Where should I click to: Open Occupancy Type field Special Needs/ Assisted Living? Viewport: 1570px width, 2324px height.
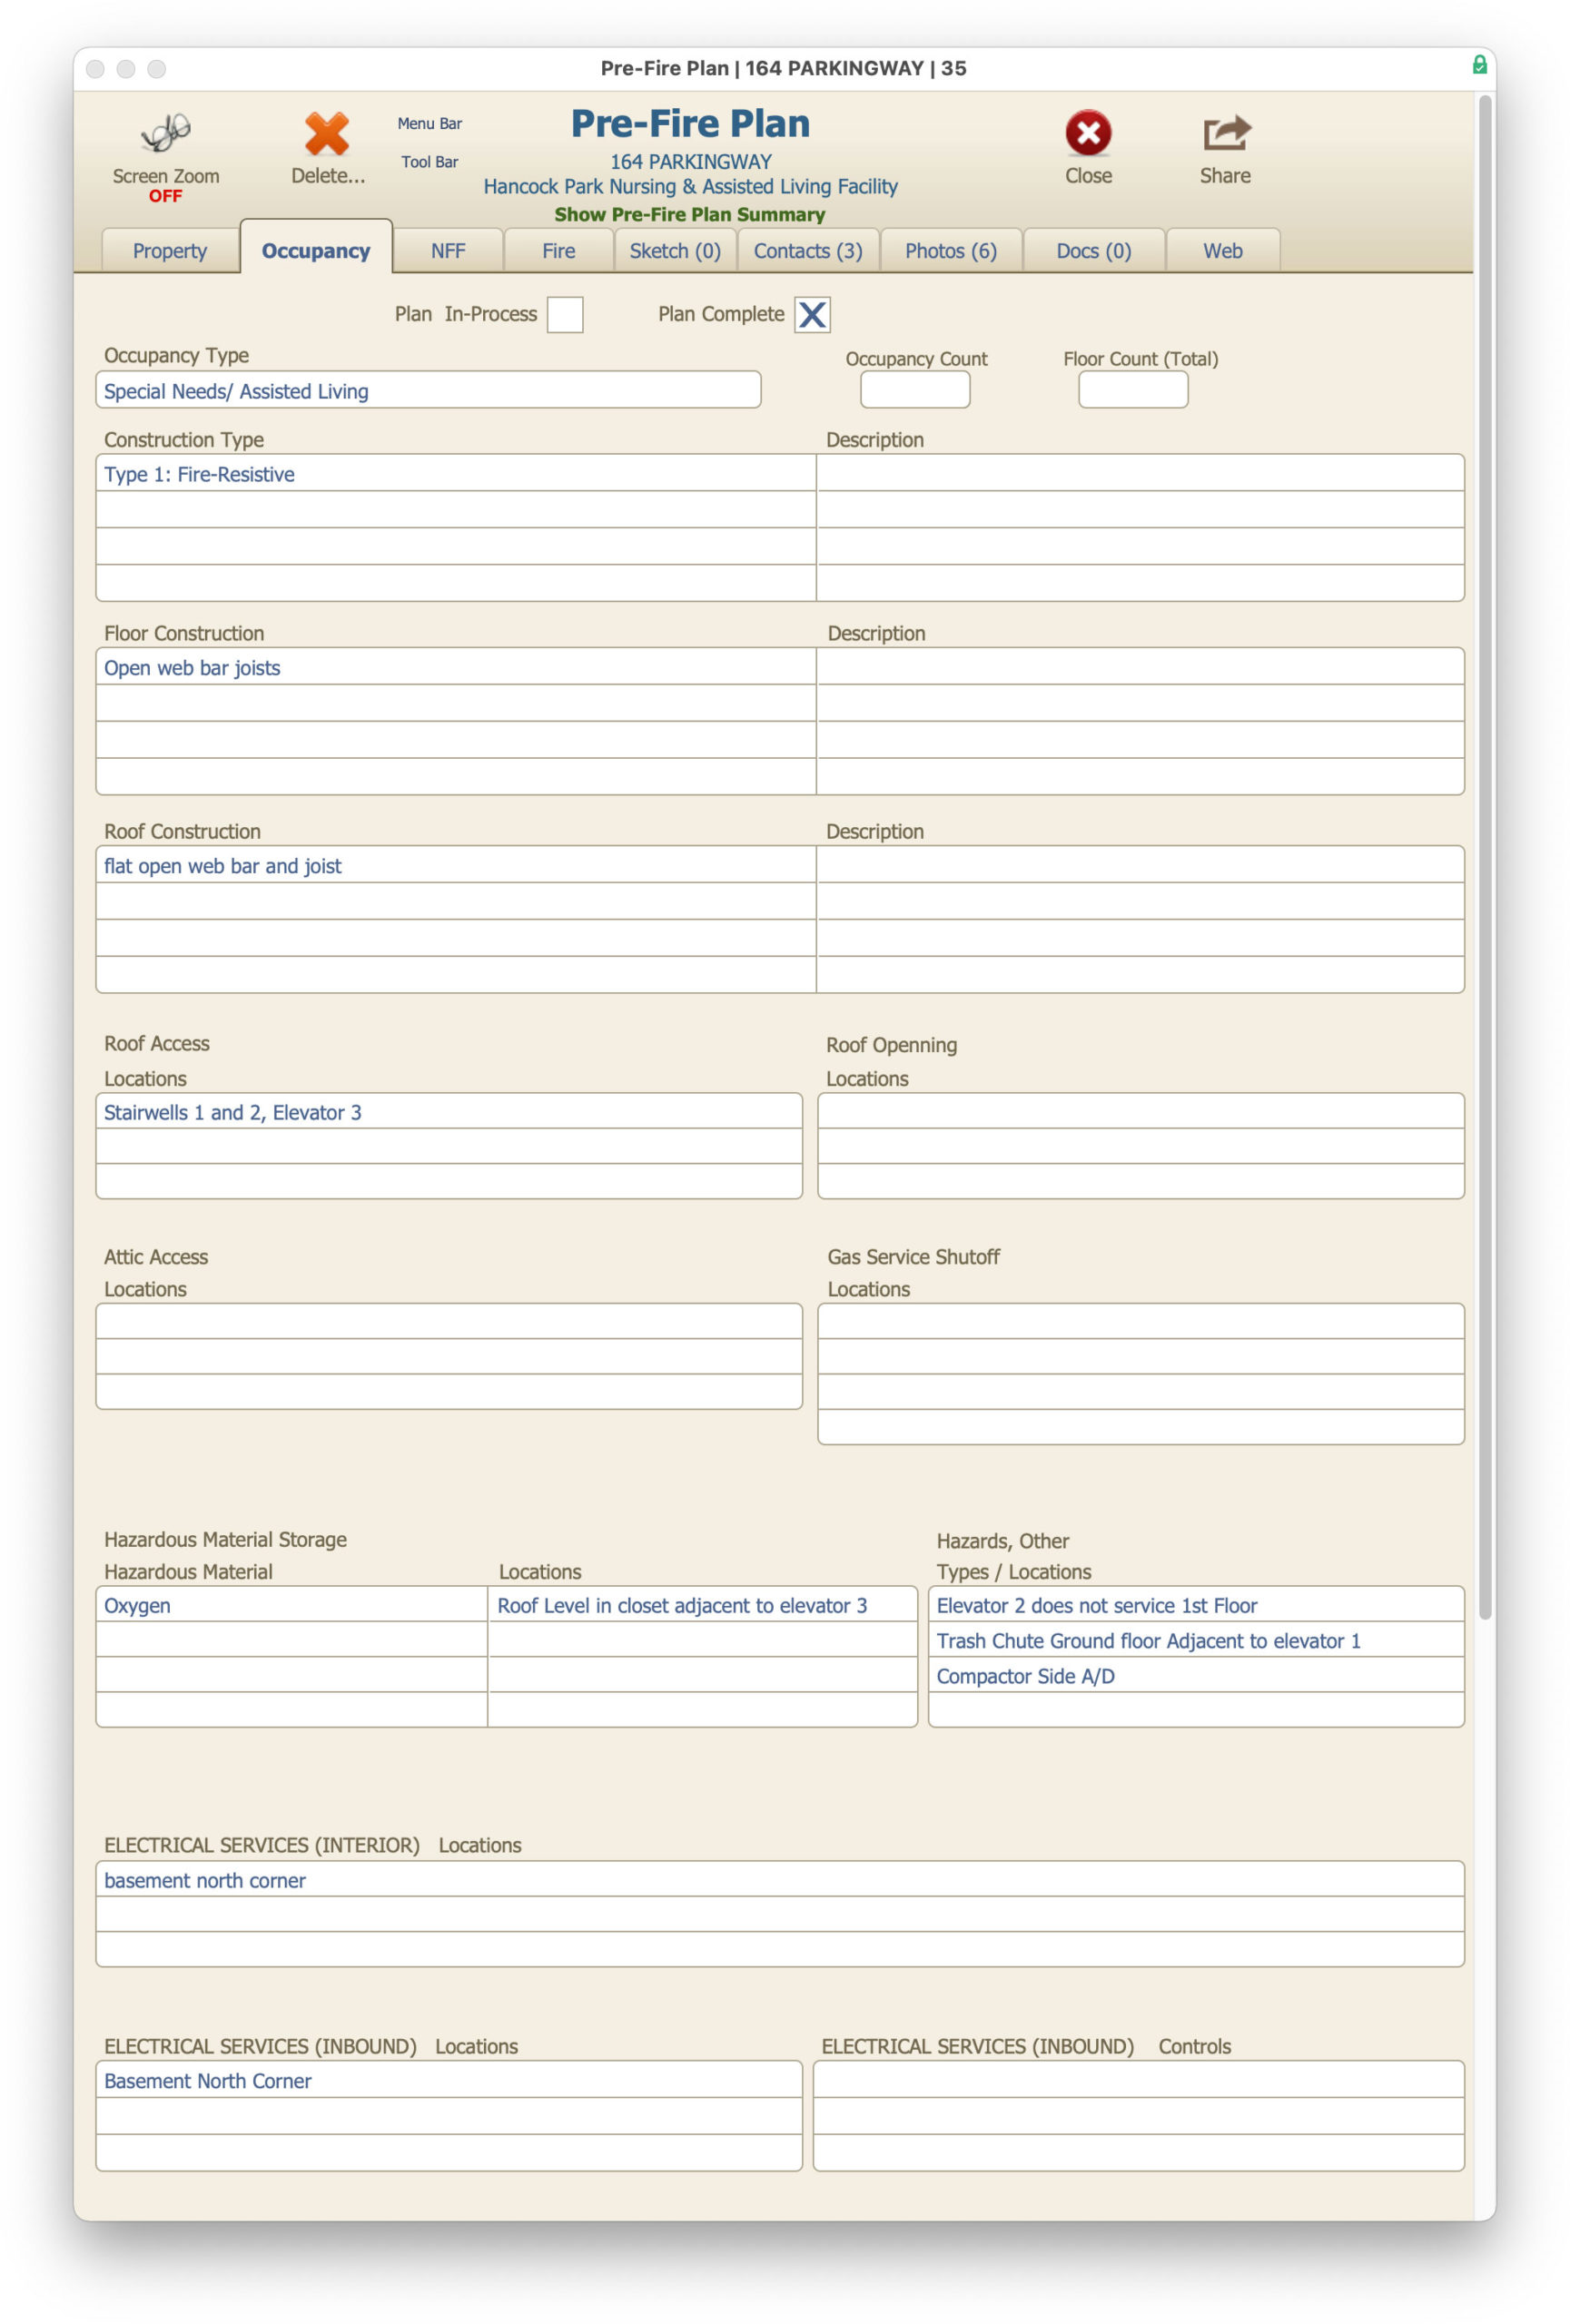click(x=428, y=391)
